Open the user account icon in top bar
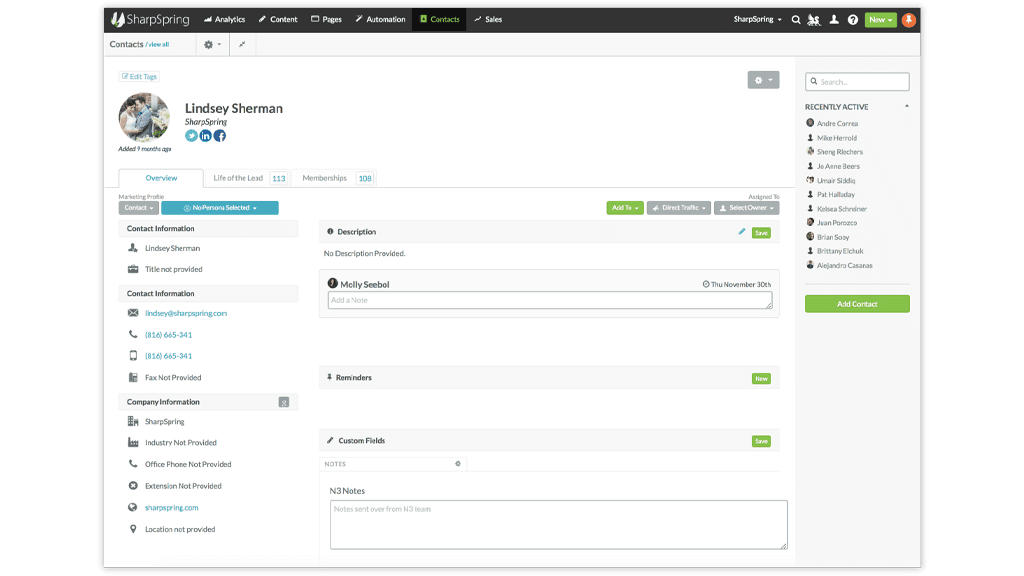1024x576 pixels. [x=834, y=20]
